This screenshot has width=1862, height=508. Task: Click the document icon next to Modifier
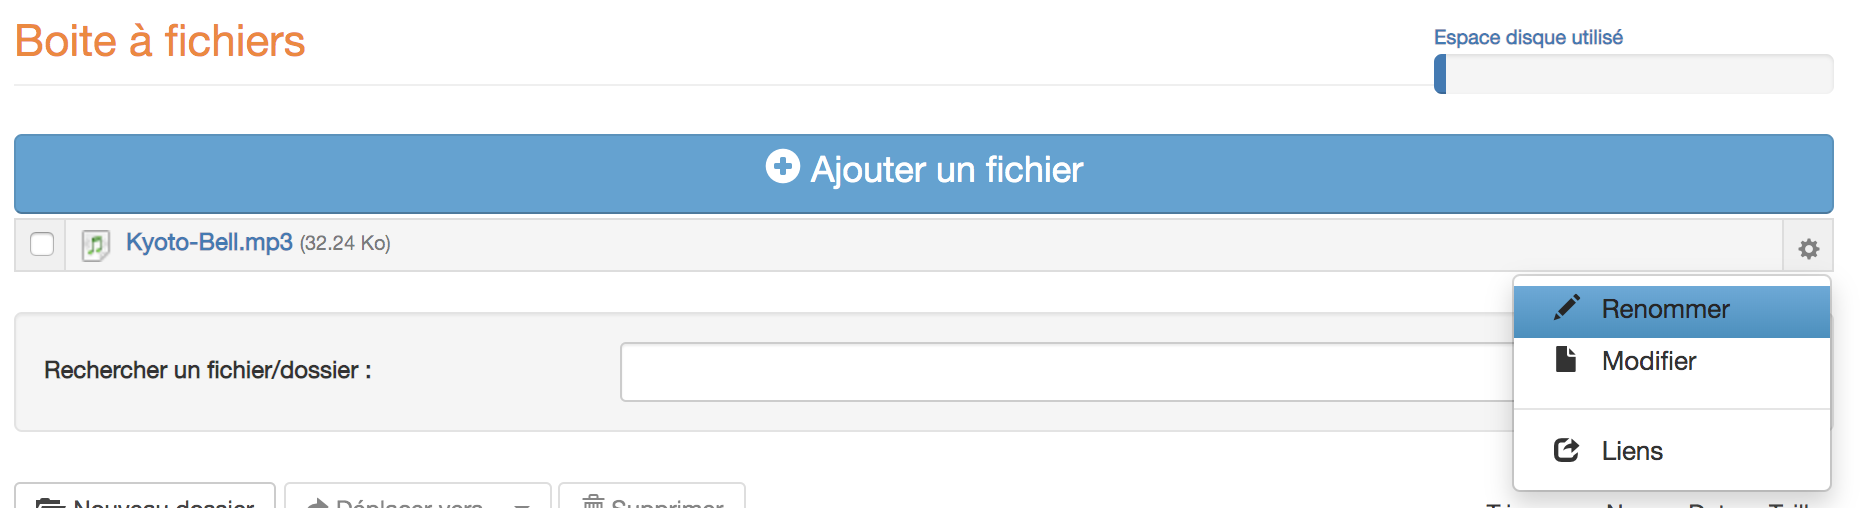[x=1566, y=359]
